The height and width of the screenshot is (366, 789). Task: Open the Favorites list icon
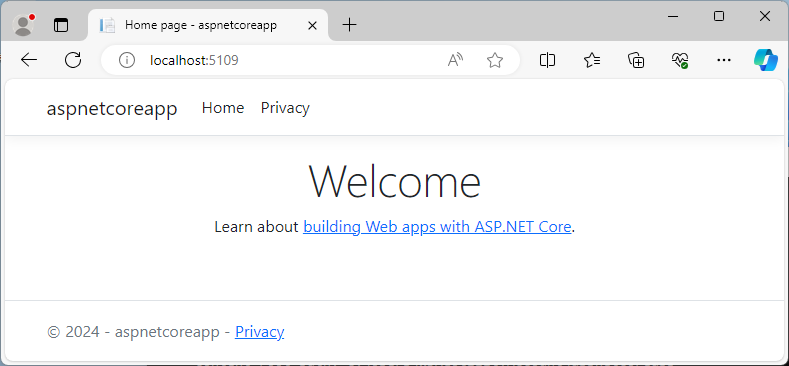click(592, 60)
